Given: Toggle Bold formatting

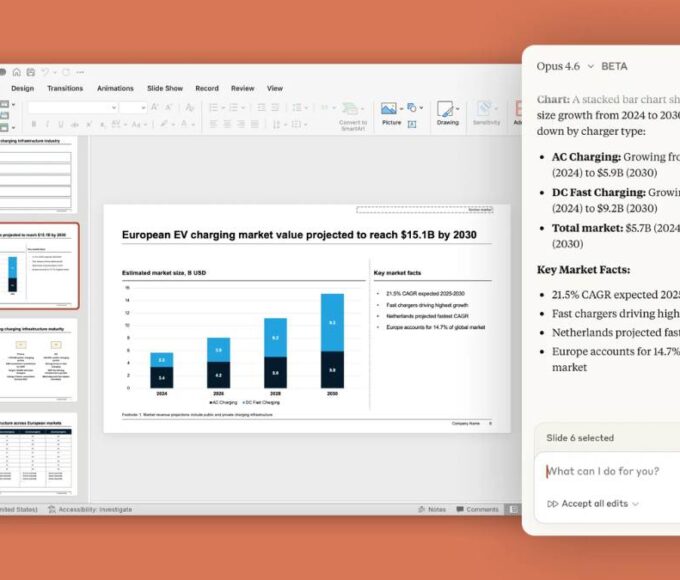Looking at the screenshot, I should (33, 125).
